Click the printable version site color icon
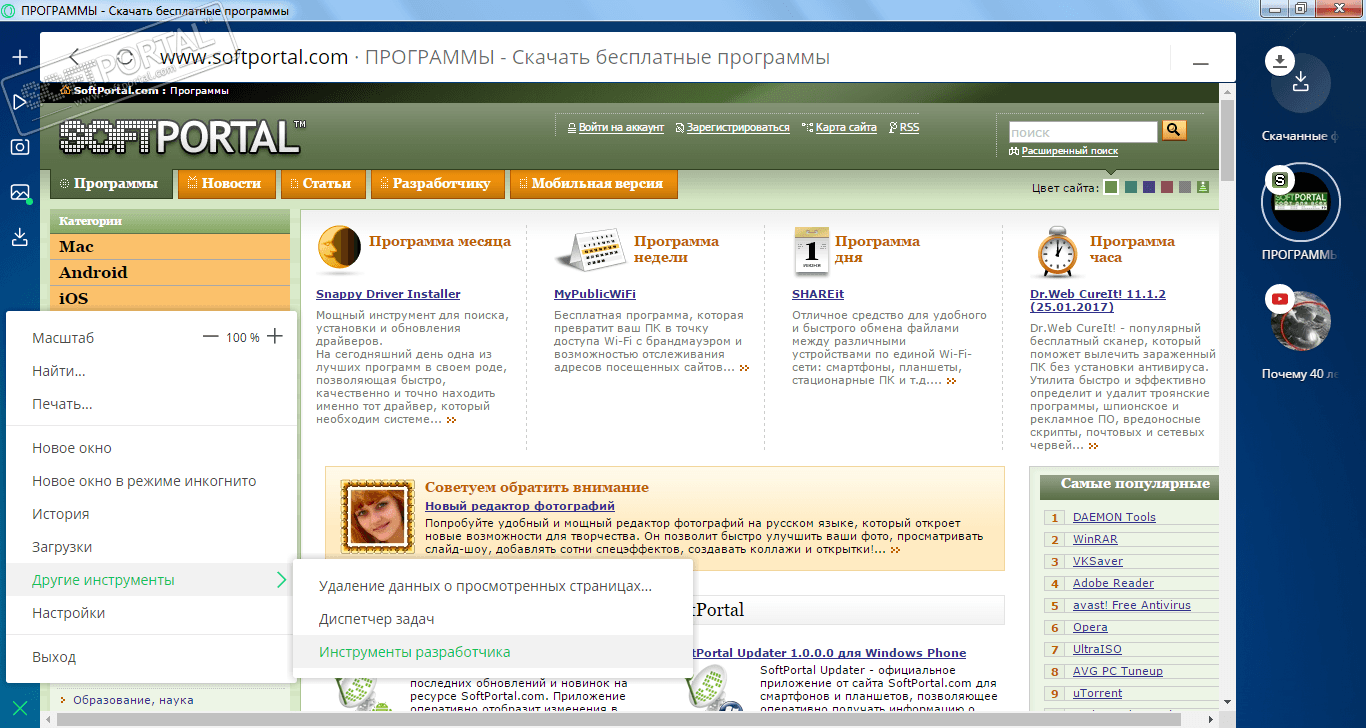This screenshot has height=728, width=1366. point(1202,187)
